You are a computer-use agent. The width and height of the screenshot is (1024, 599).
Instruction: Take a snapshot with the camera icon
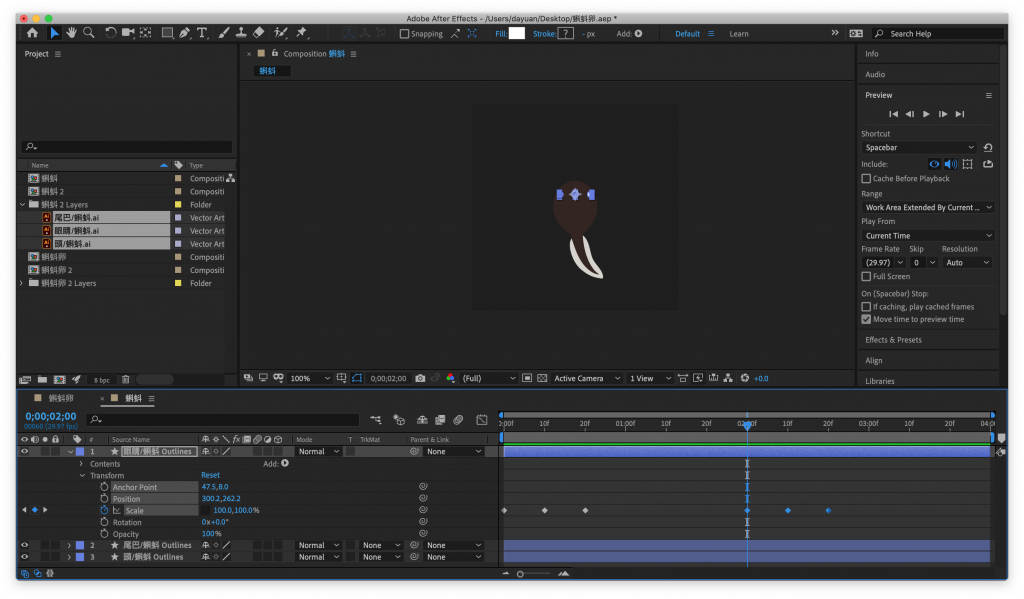(420, 378)
